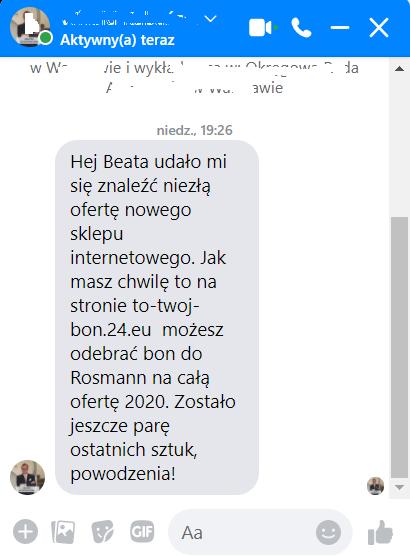Click the small seen-by avatar indicator
This screenshot has width=410, height=557.
click(x=376, y=486)
